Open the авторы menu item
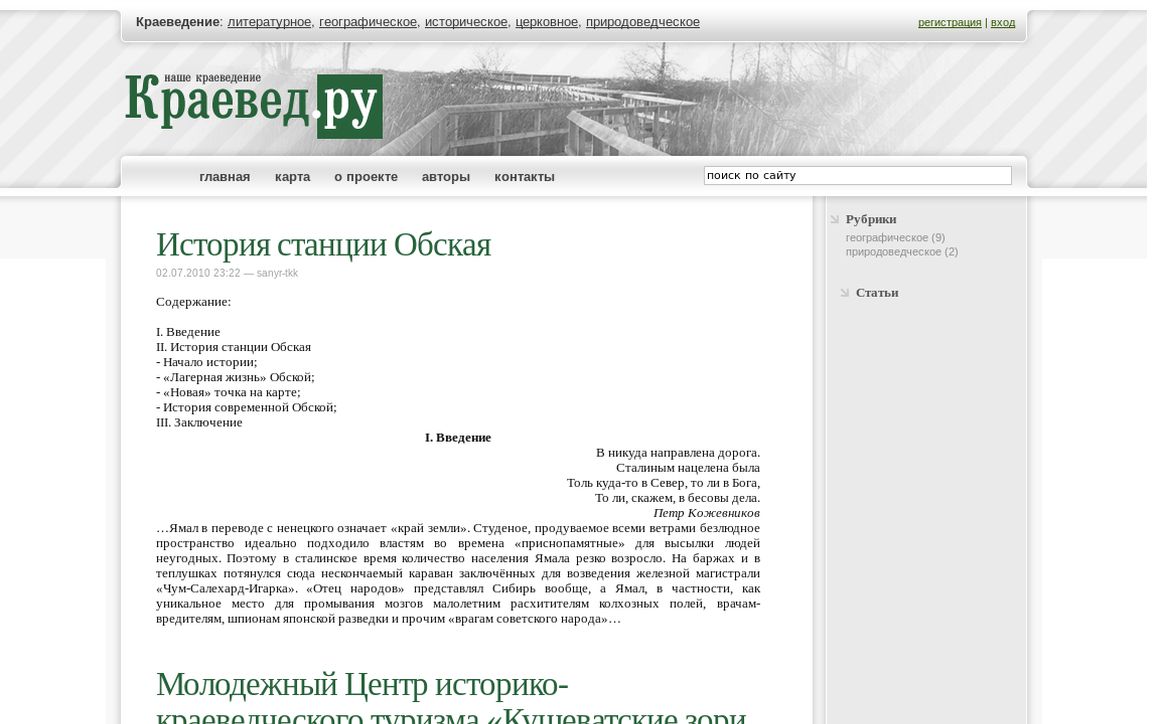This screenshot has height=724, width=1160. [x=445, y=177]
